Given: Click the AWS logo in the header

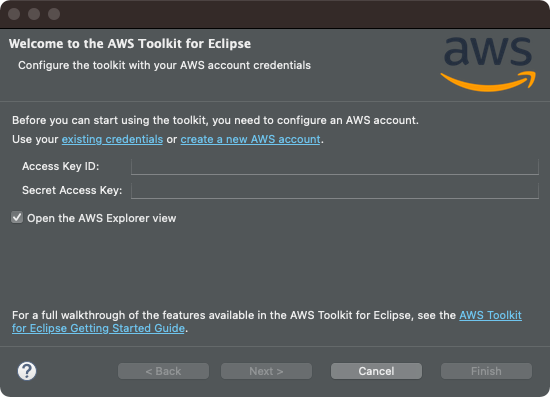Looking at the screenshot, I should point(488,64).
